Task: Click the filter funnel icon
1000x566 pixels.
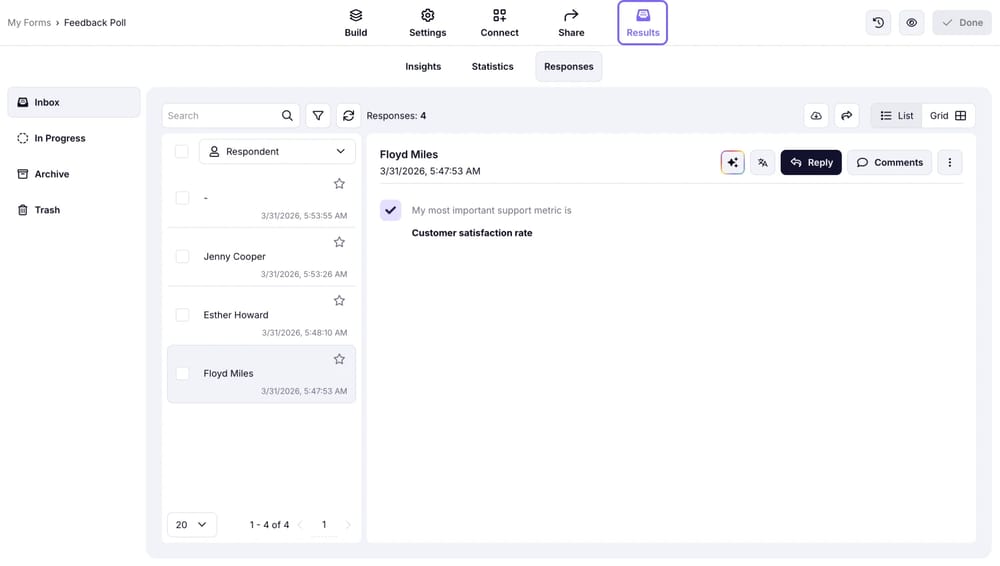Action: [318, 116]
